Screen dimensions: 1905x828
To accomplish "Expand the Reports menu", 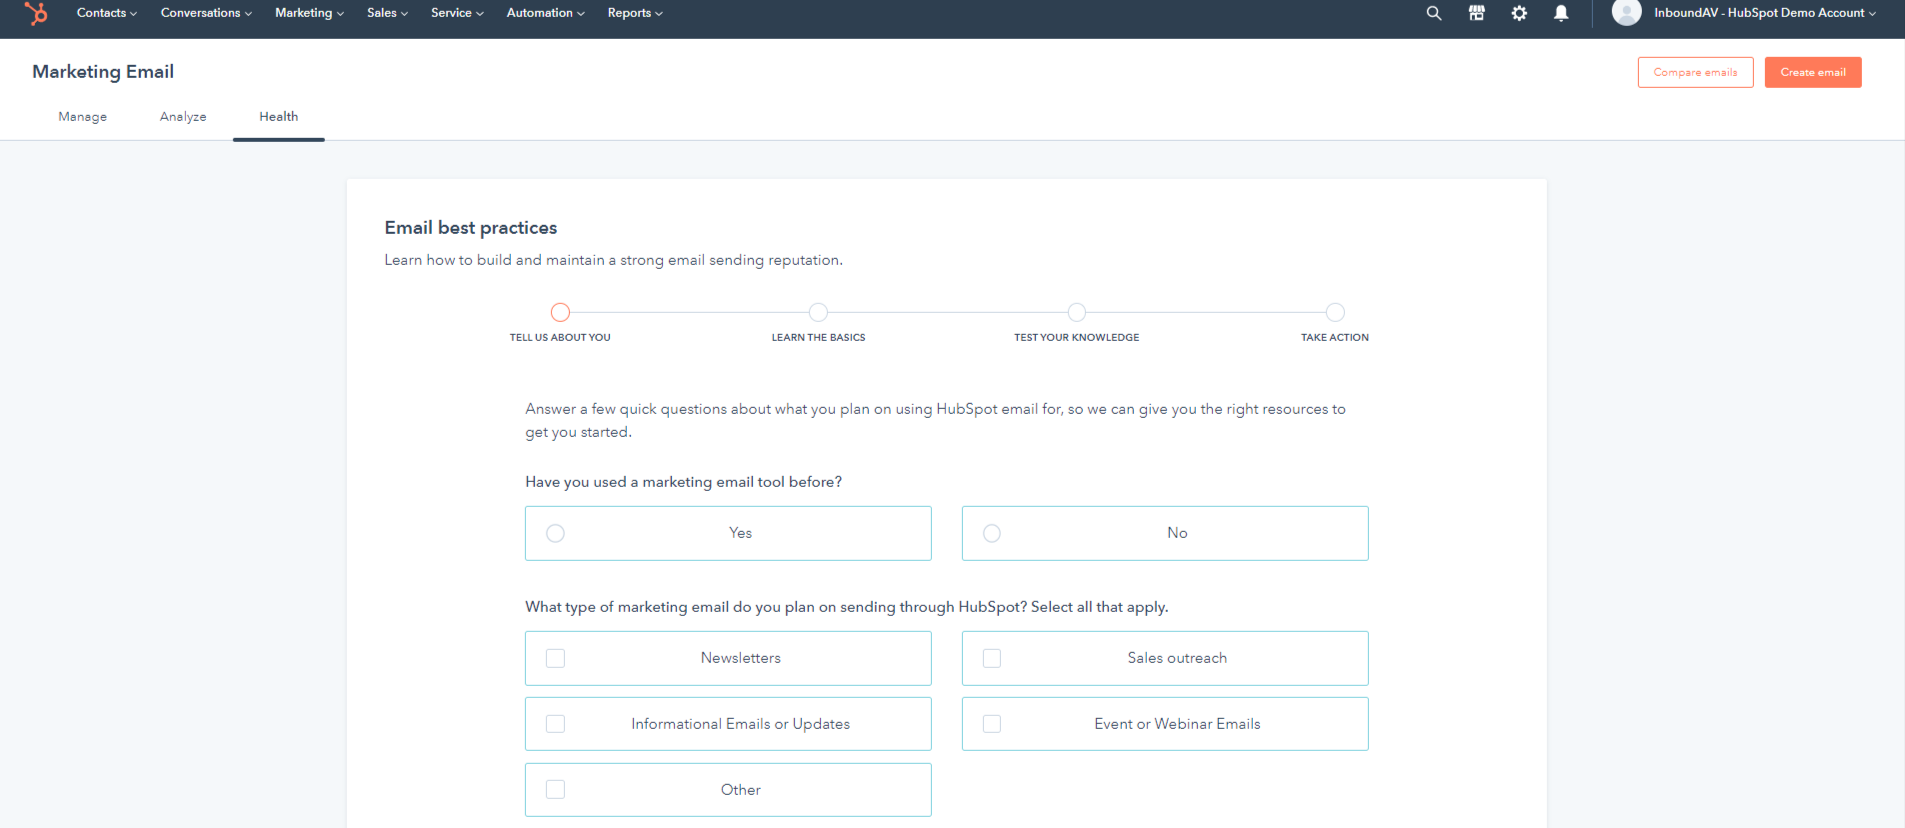I will click(x=635, y=13).
